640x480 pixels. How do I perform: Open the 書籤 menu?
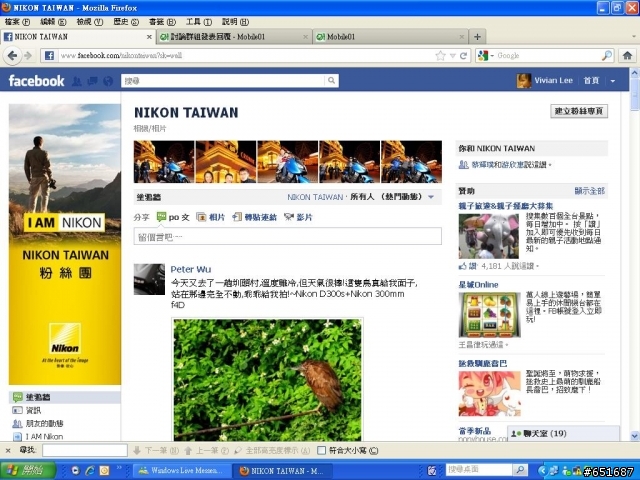tap(162, 22)
